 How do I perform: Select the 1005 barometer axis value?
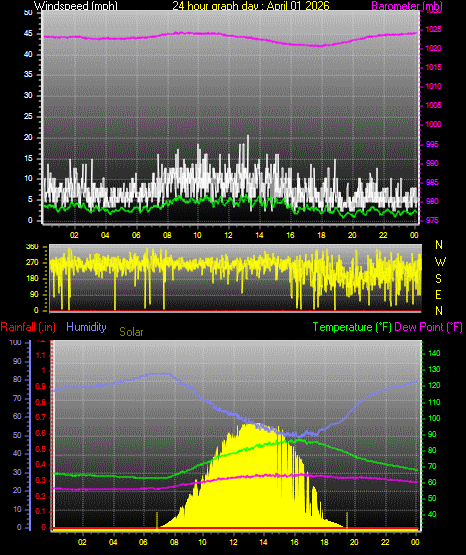[433, 105]
